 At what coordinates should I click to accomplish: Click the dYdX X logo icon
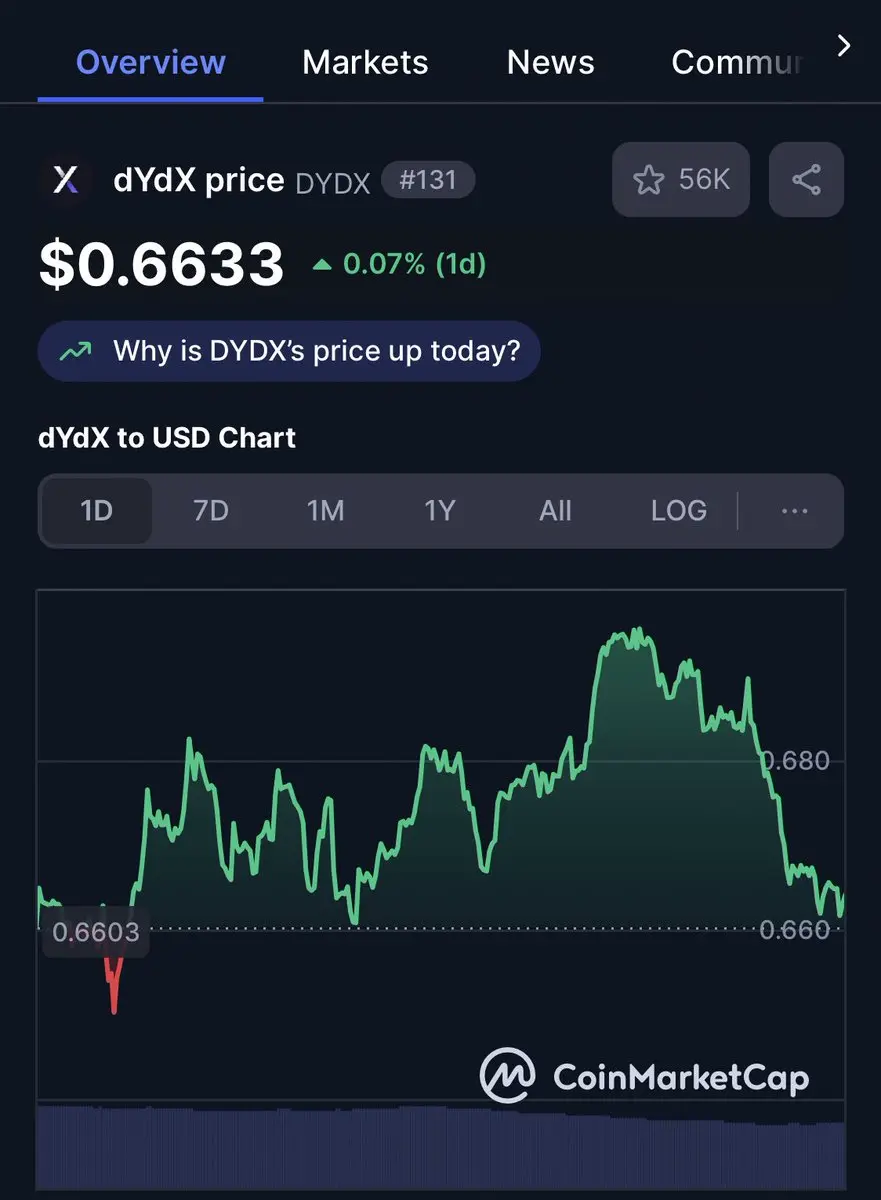(x=66, y=180)
